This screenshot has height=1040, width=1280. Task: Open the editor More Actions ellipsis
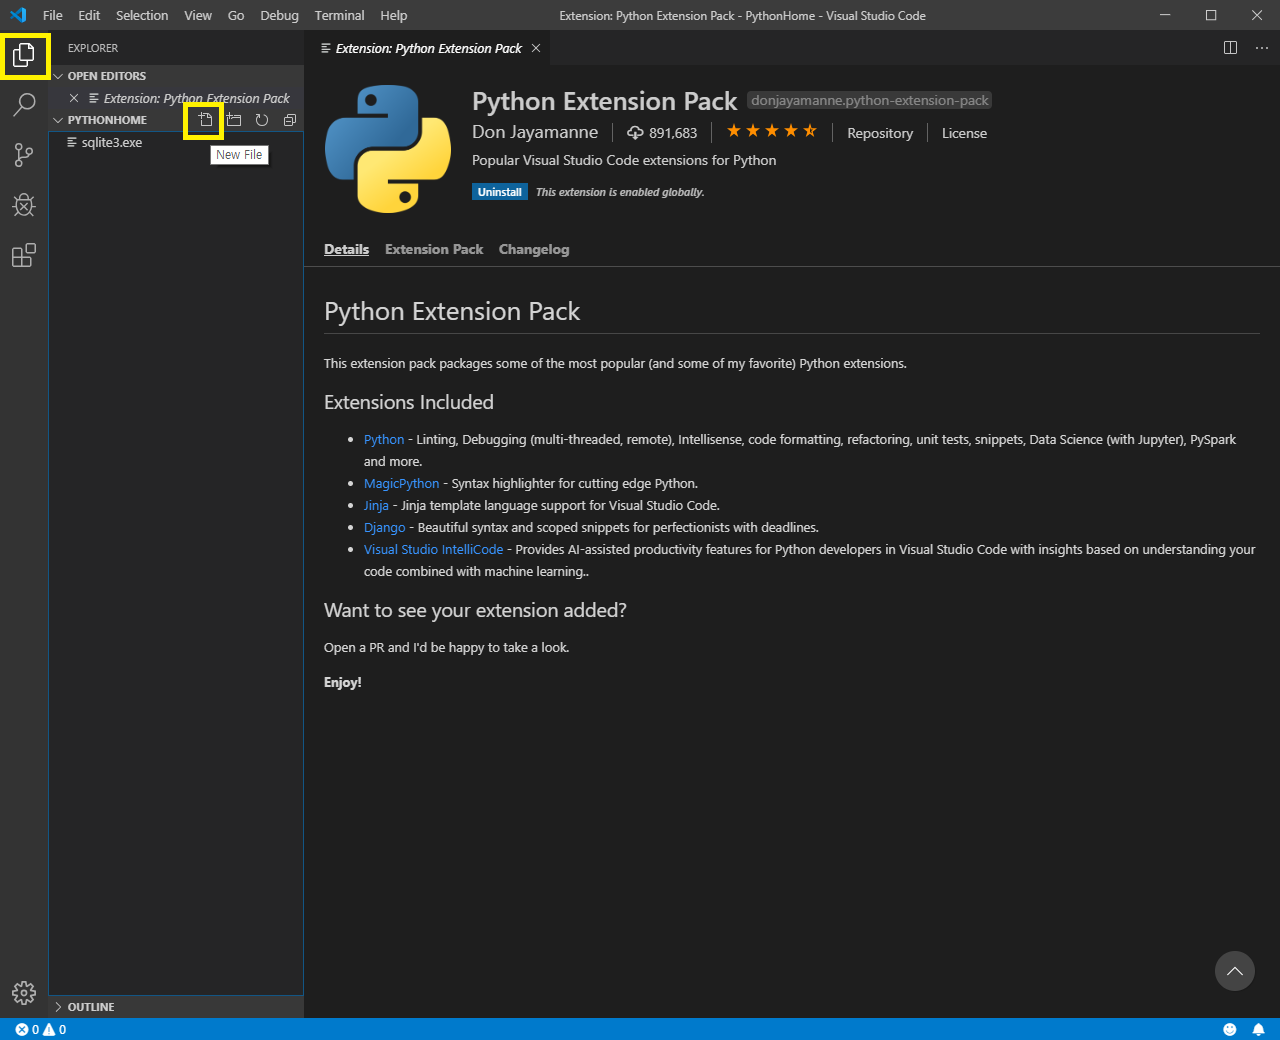1262,48
